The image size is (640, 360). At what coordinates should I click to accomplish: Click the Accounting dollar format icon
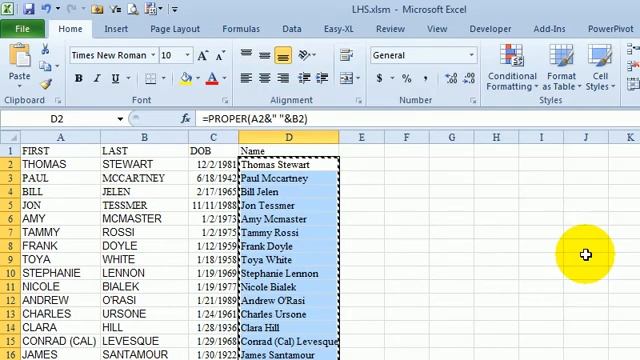click(x=379, y=78)
